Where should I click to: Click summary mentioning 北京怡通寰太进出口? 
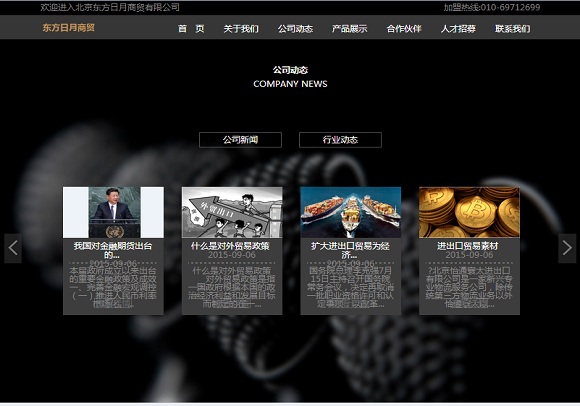pos(469,287)
